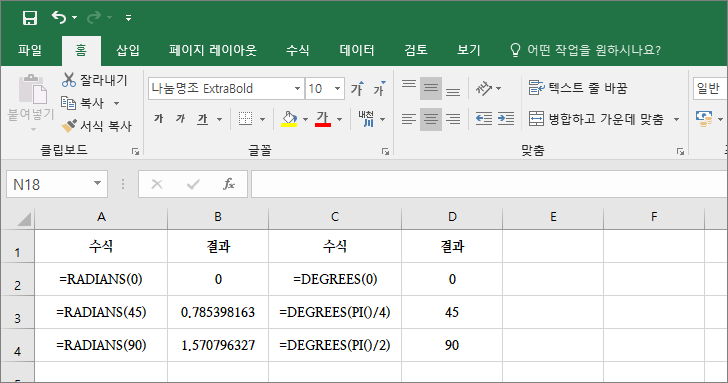Expand the 붙여넣기 paste options arrow
Viewport: 728px width, 383px height.
point(32,129)
